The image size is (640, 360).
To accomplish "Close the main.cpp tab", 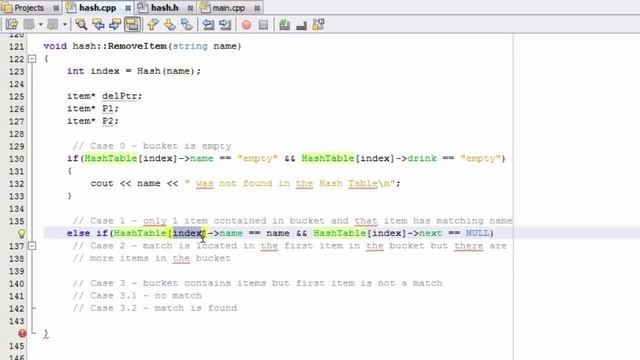I will 257,8.
